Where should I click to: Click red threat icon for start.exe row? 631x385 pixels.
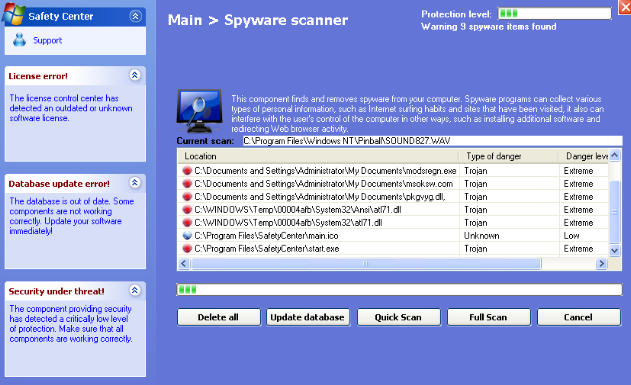coord(187,249)
